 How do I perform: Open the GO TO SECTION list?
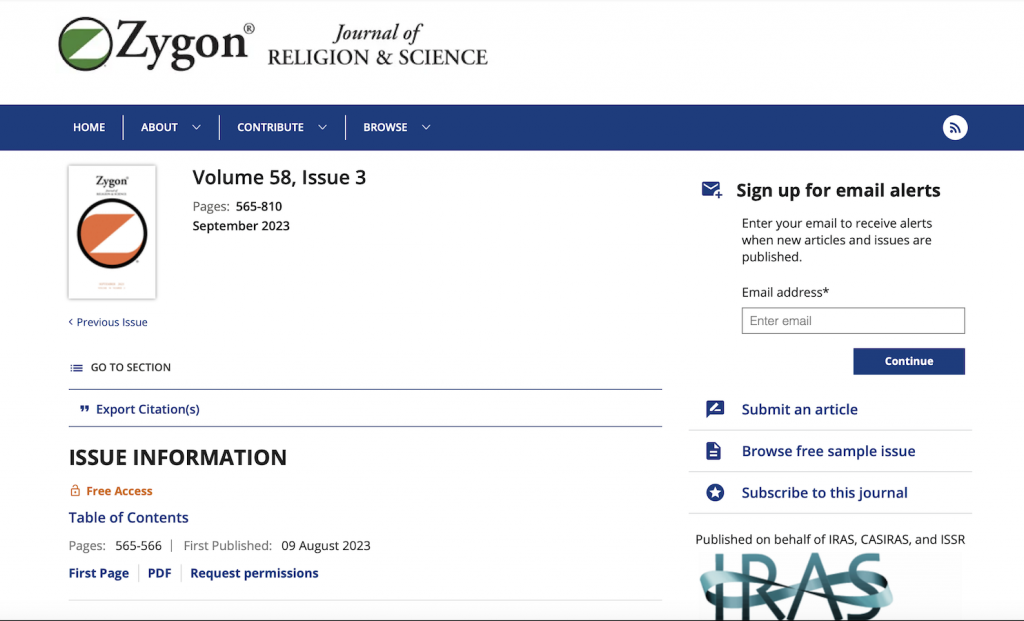[x=130, y=368]
